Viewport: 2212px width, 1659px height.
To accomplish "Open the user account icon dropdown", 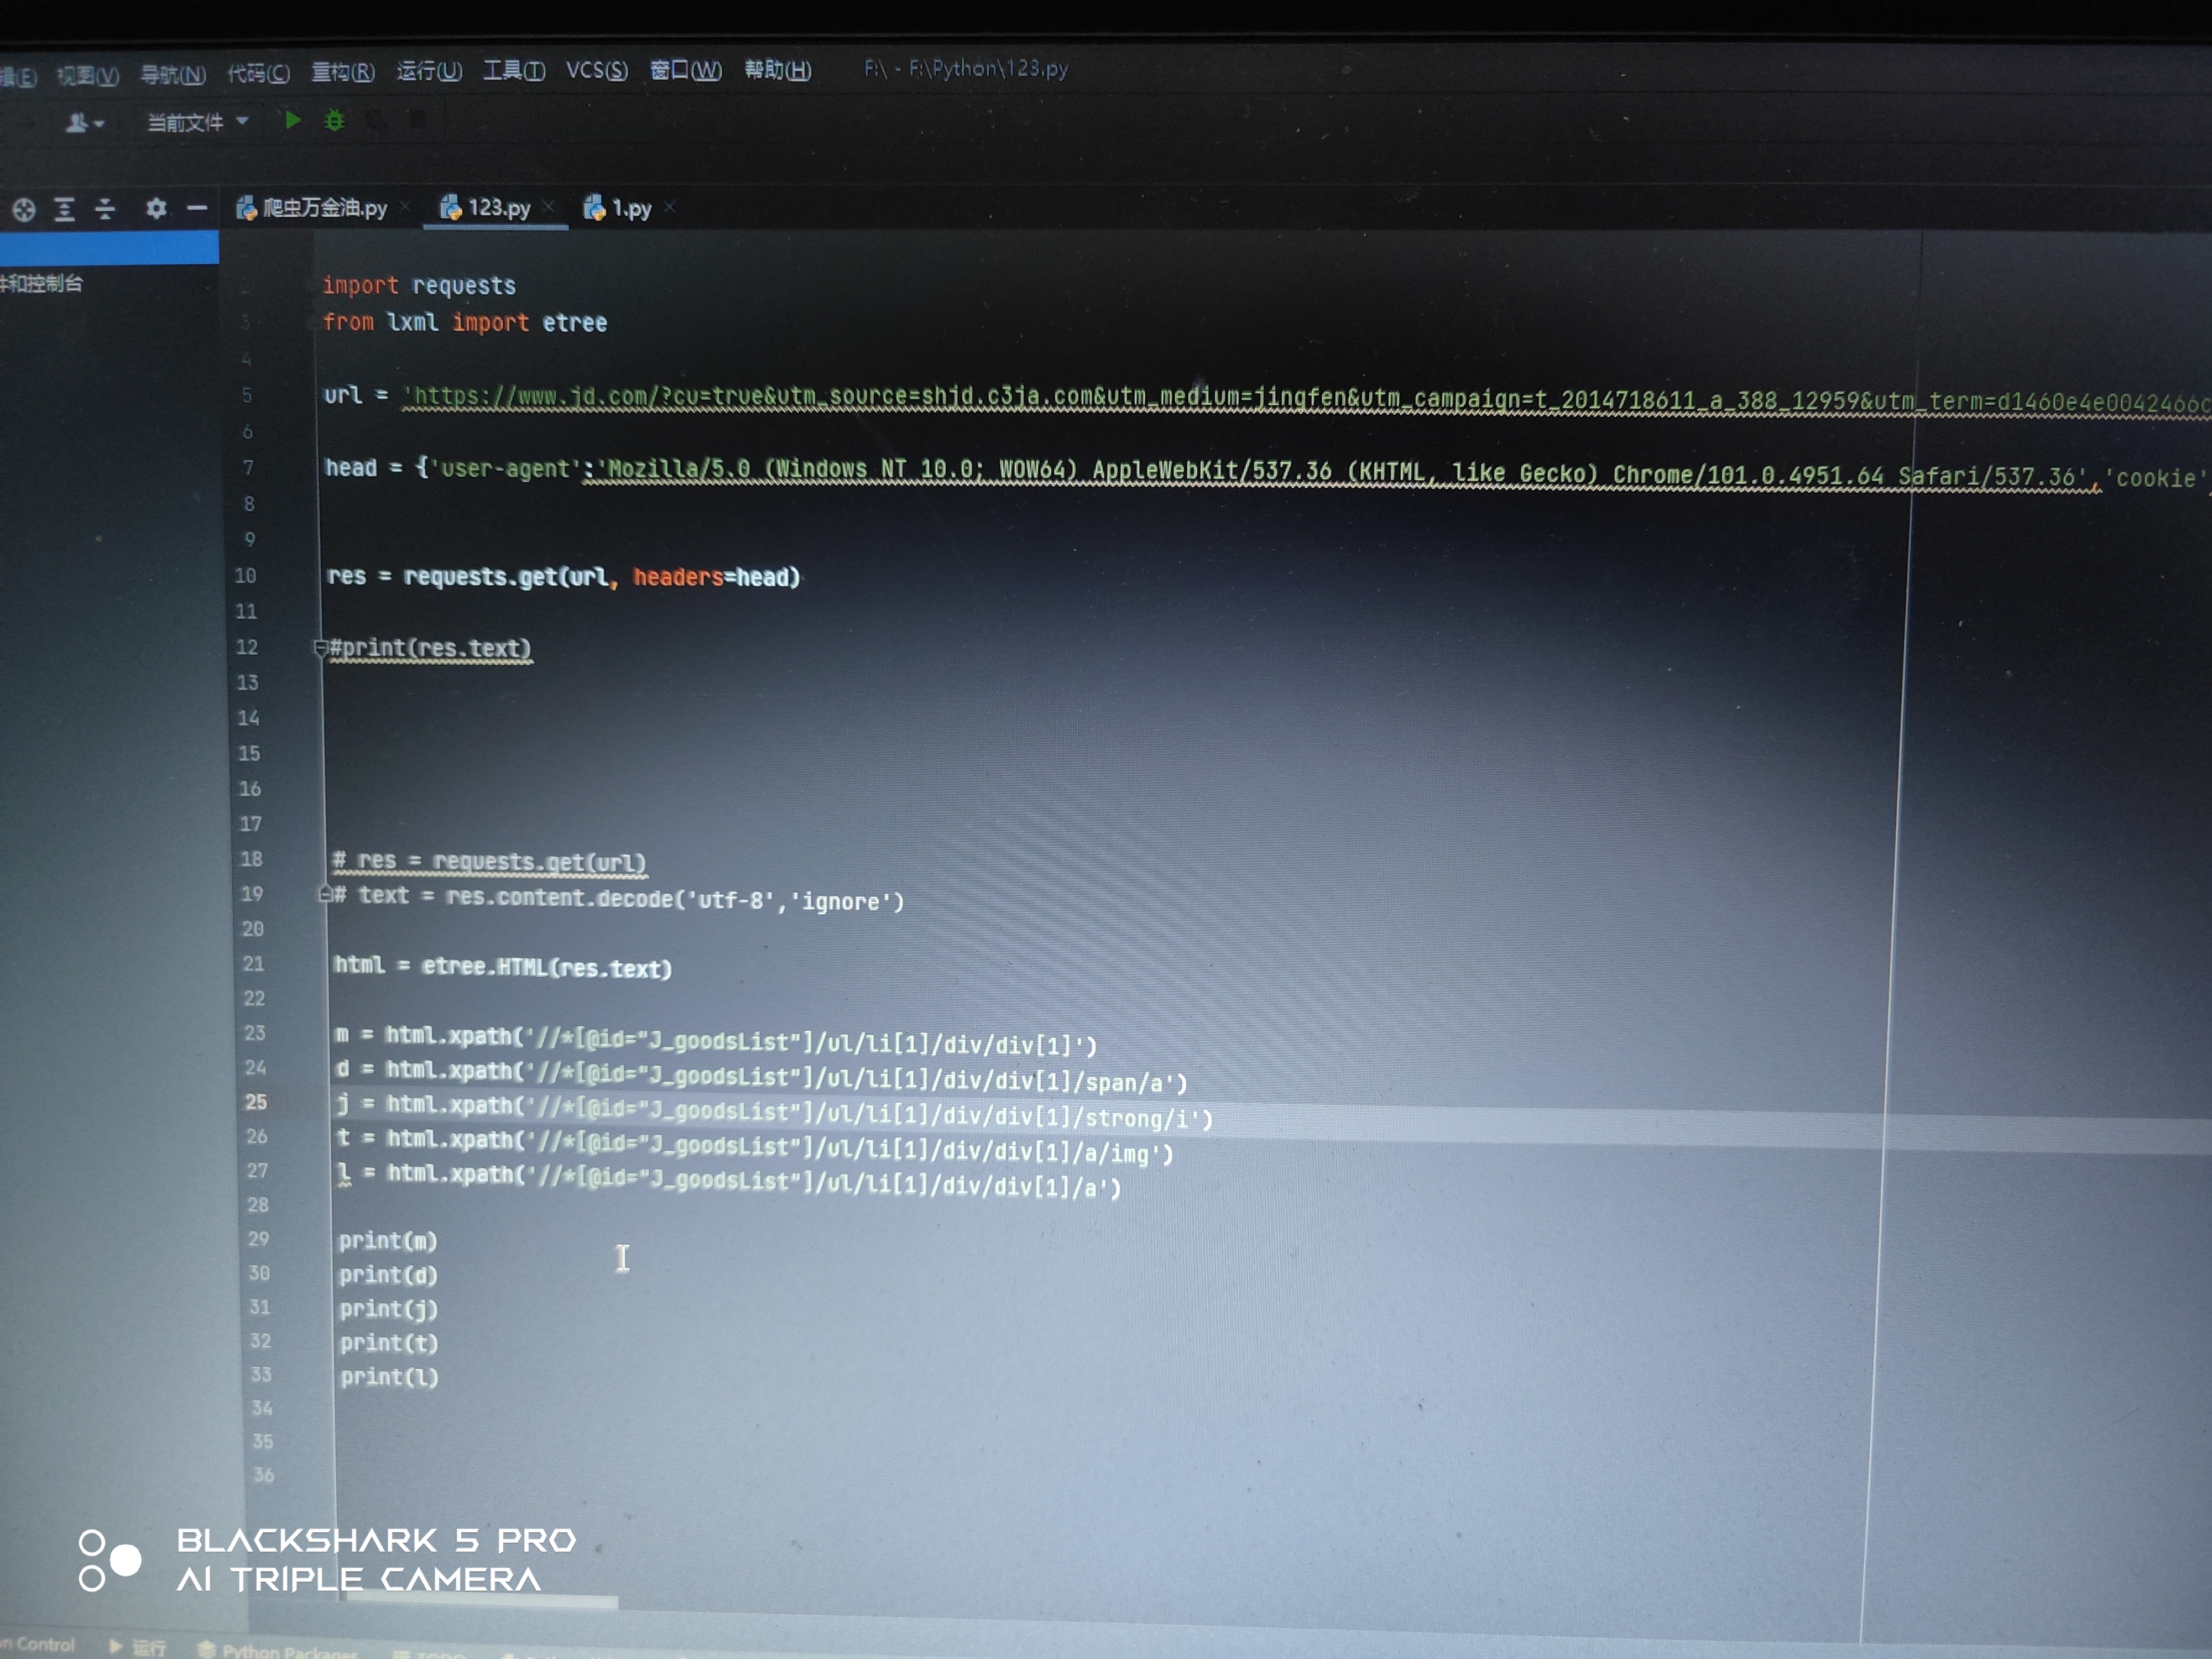I will [x=84, y=123].
